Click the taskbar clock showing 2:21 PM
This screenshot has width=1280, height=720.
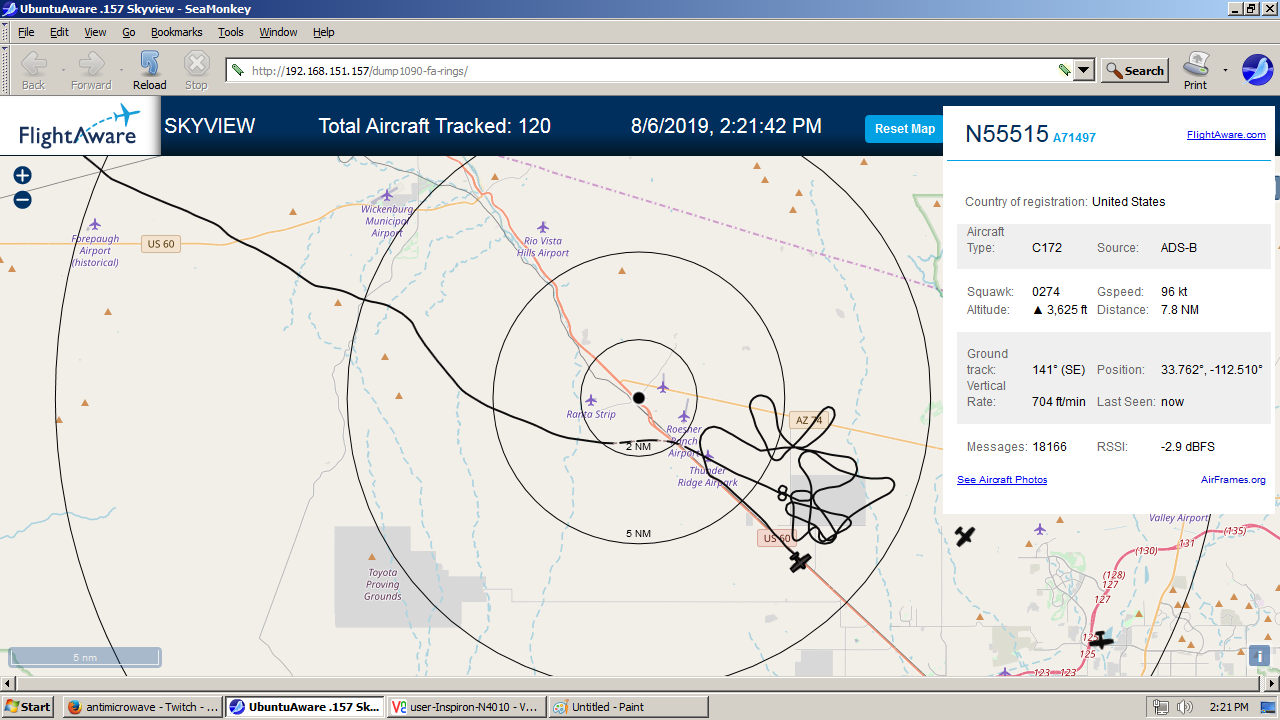point(1229,707)
